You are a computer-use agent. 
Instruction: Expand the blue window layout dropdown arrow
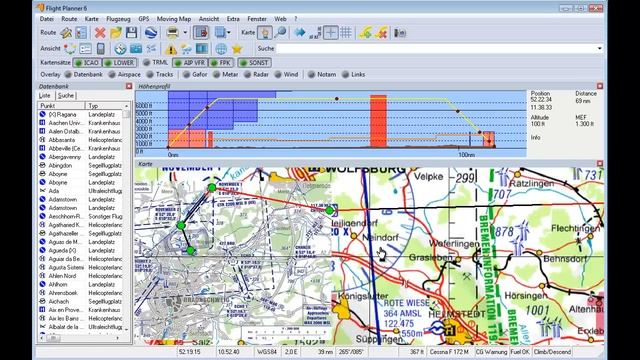tap(229, 33)
